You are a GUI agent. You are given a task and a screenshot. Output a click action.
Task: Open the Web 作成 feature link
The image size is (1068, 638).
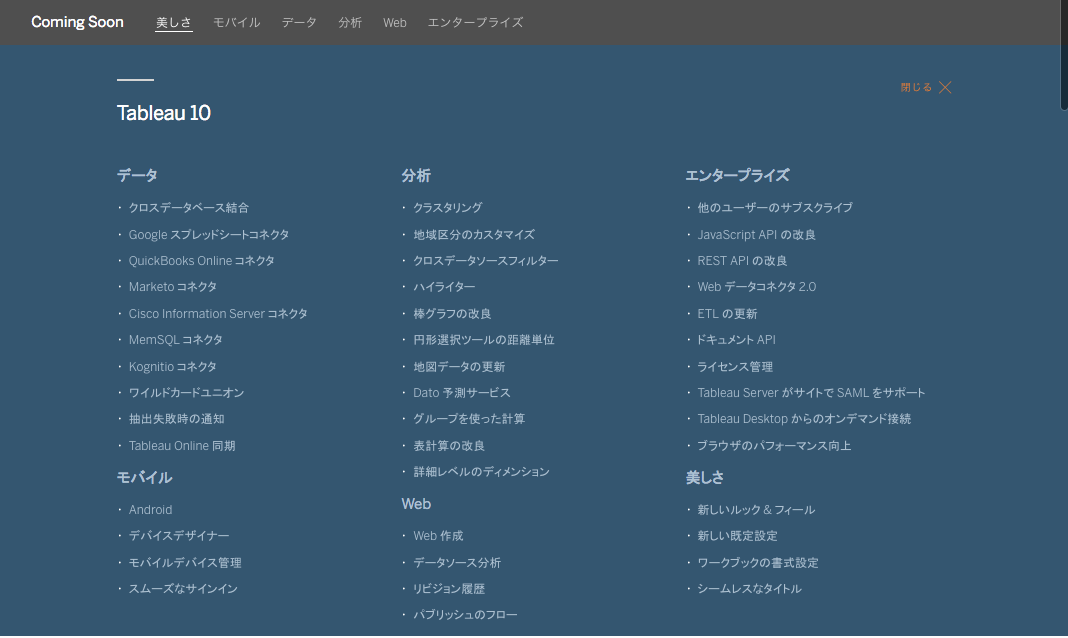click(x=438, y=535)
